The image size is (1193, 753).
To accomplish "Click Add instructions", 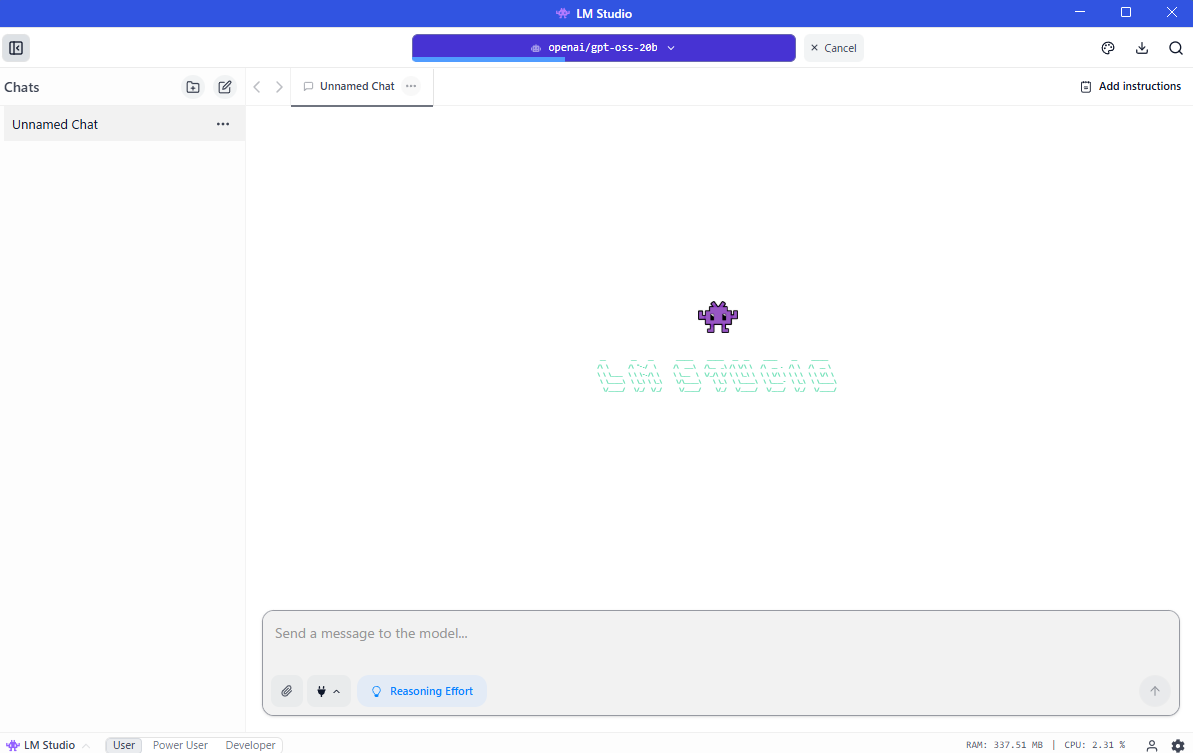I will click(1131, 87).
